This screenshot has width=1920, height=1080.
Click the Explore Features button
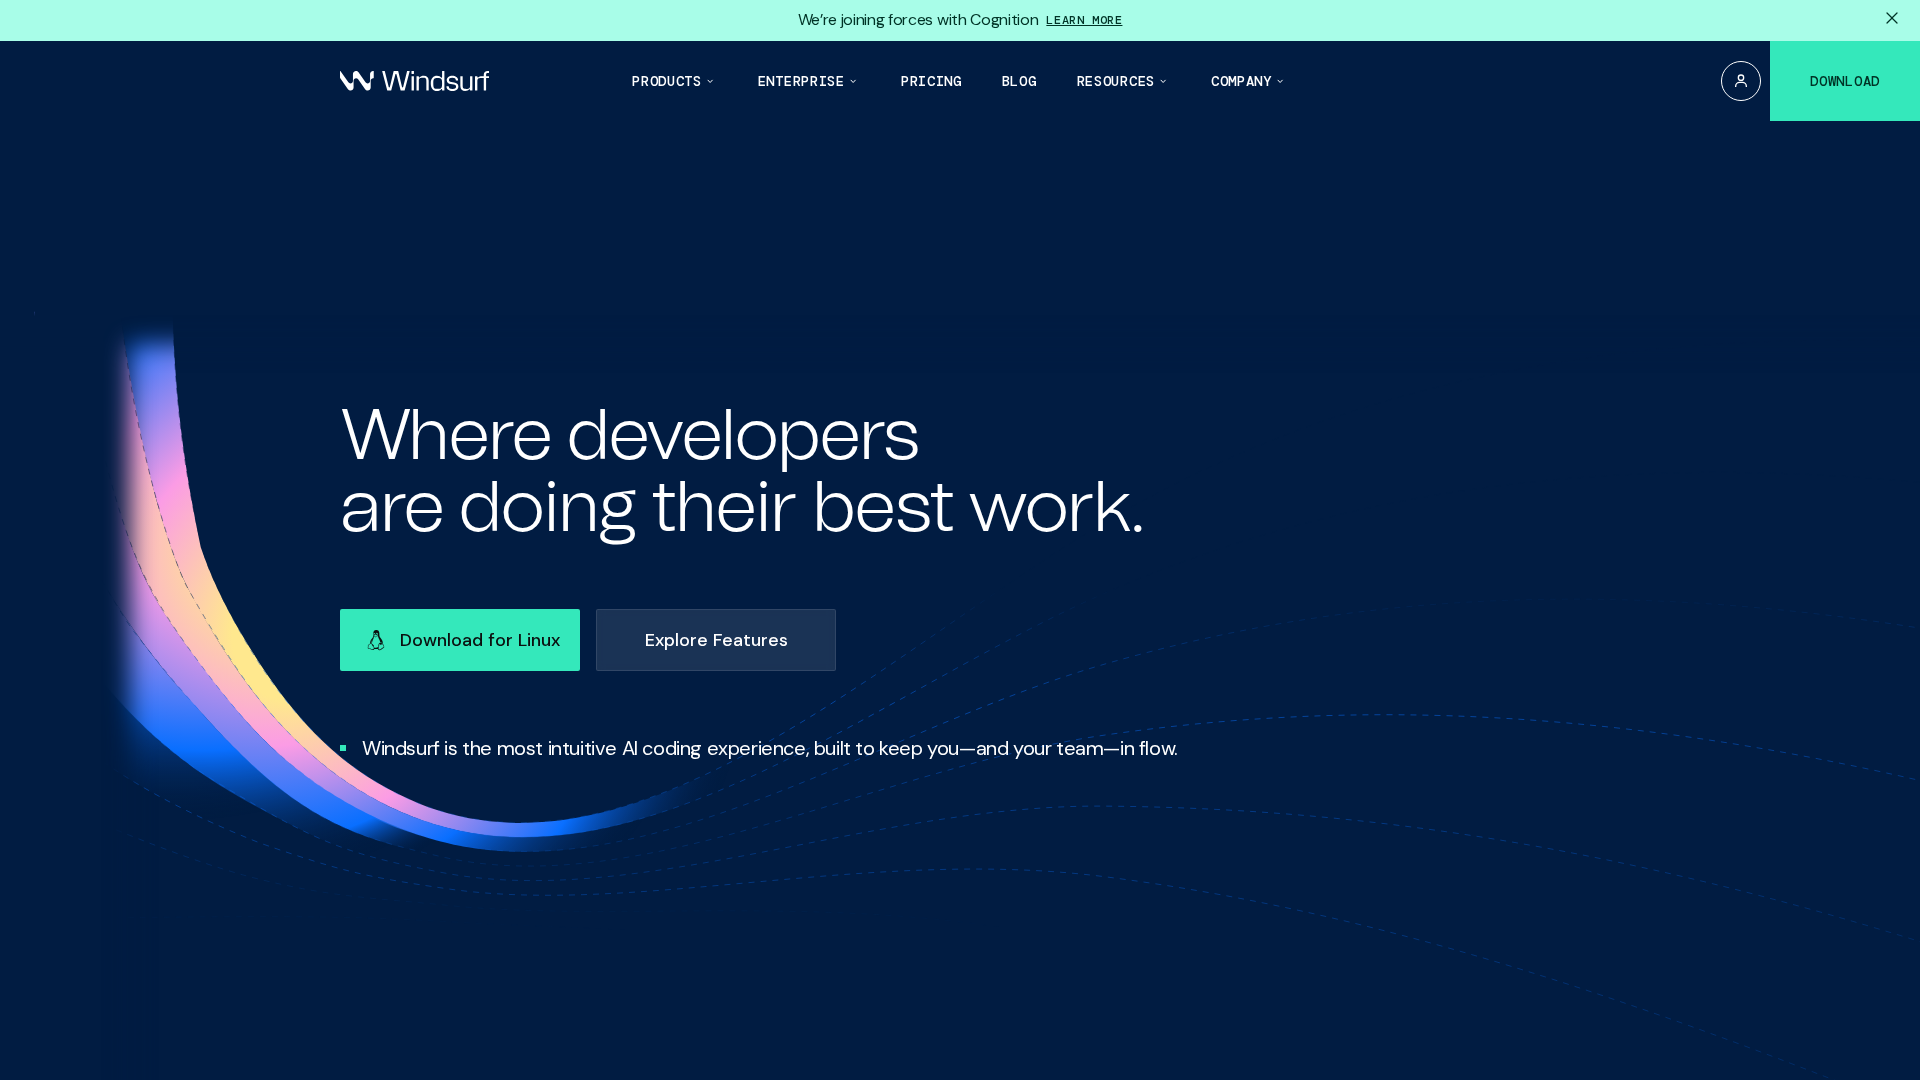(715, 640)
